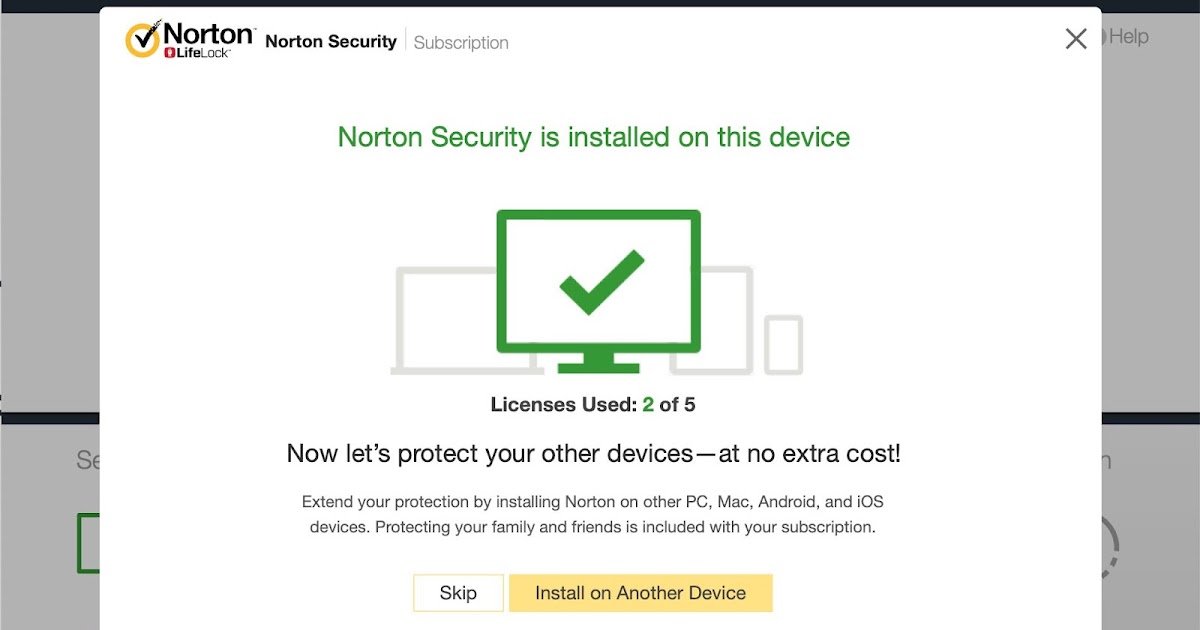Click the gray smartphone device icon
This screenshot has width=1200, height=630.
tap(783, 345)
